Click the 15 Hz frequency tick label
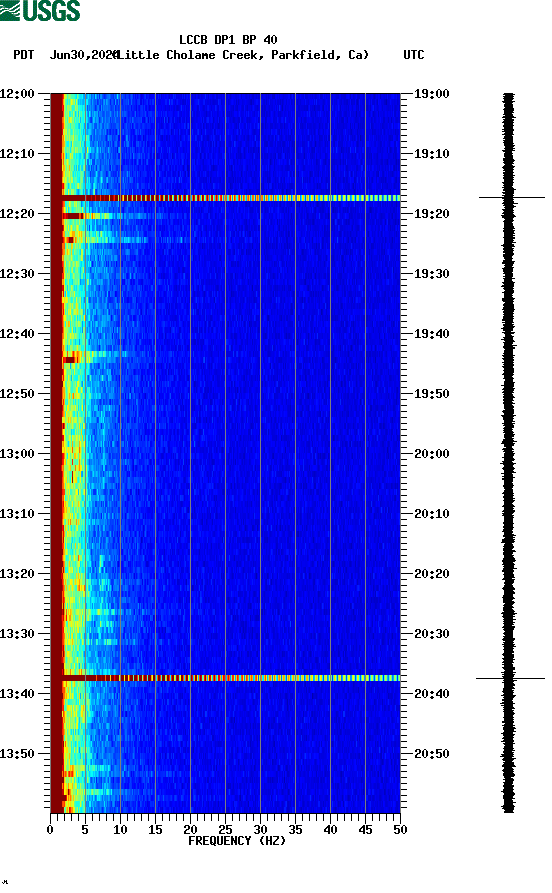Image resolution: width=552 pixels, height=893 pixels. [x=155, y=830]
